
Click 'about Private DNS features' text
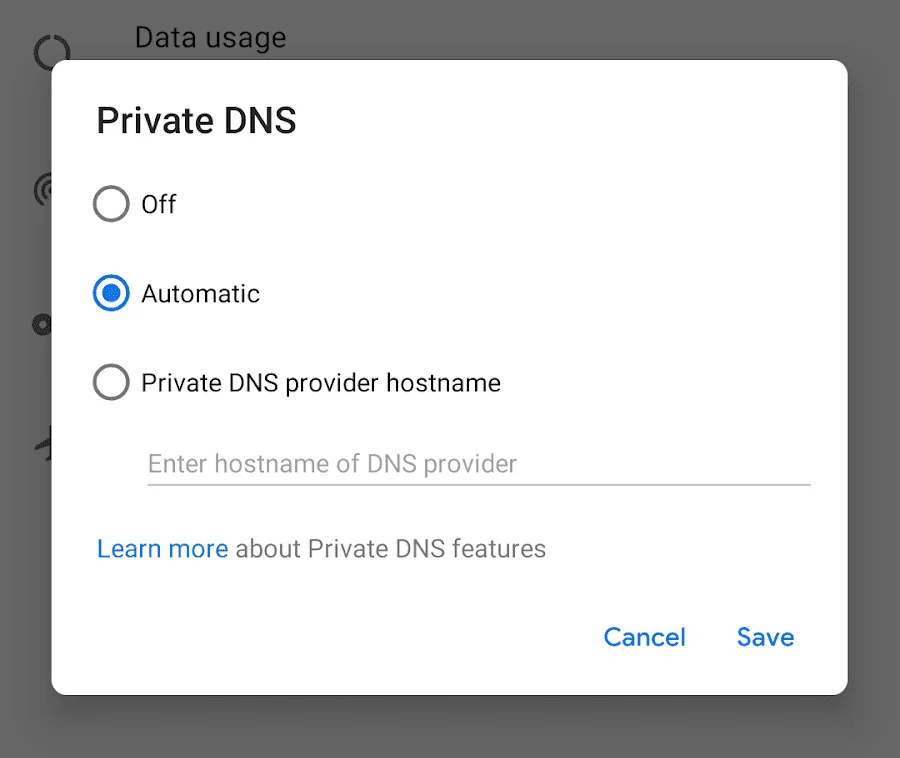pyautogui.click(x=390, y=549)
